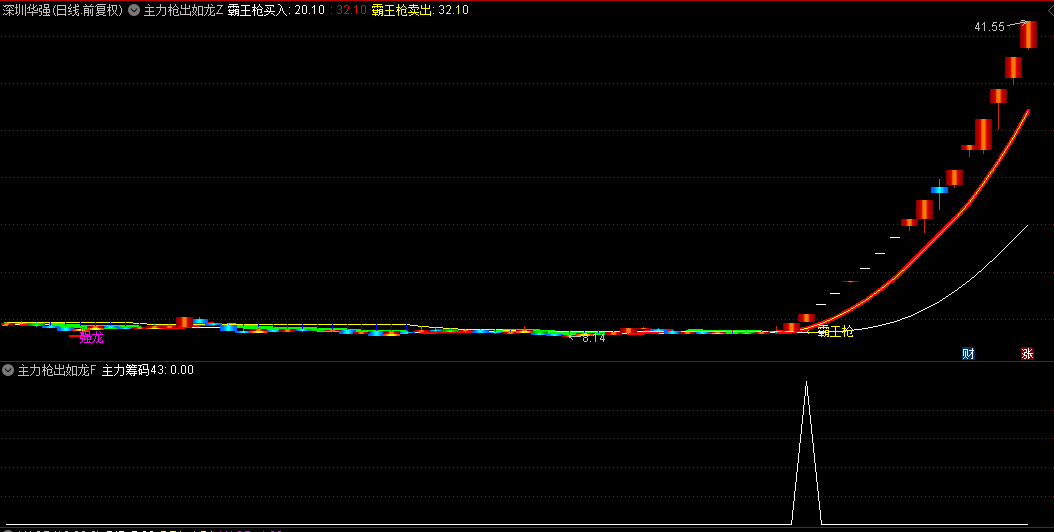Click the peak of the white spike
The width and height of the screenshot is (1054, 532).
point(807,383)
